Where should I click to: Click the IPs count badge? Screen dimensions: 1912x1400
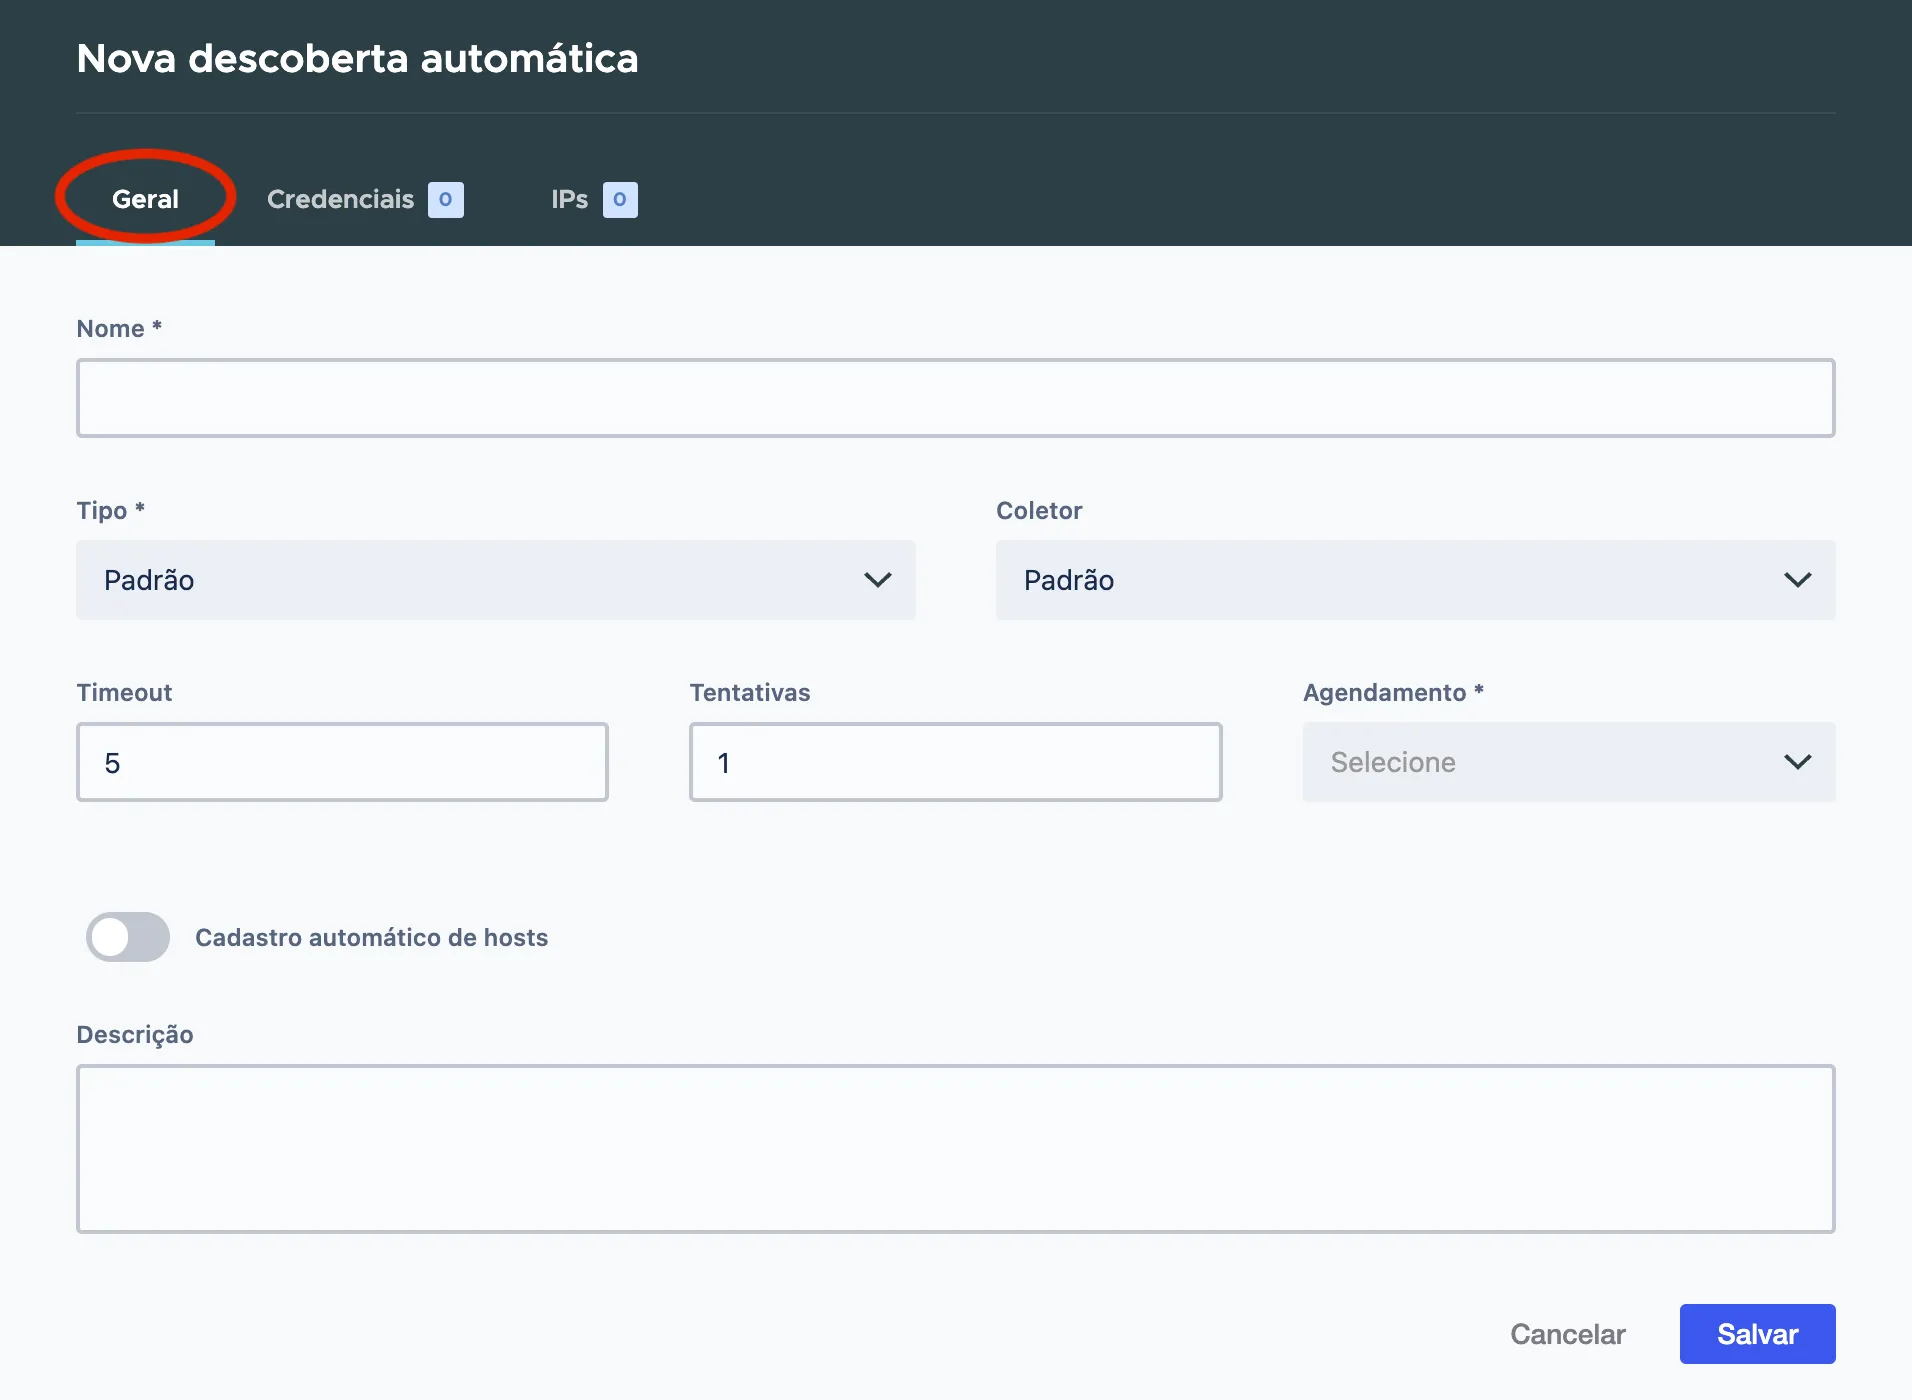click(x=620, y=199)
